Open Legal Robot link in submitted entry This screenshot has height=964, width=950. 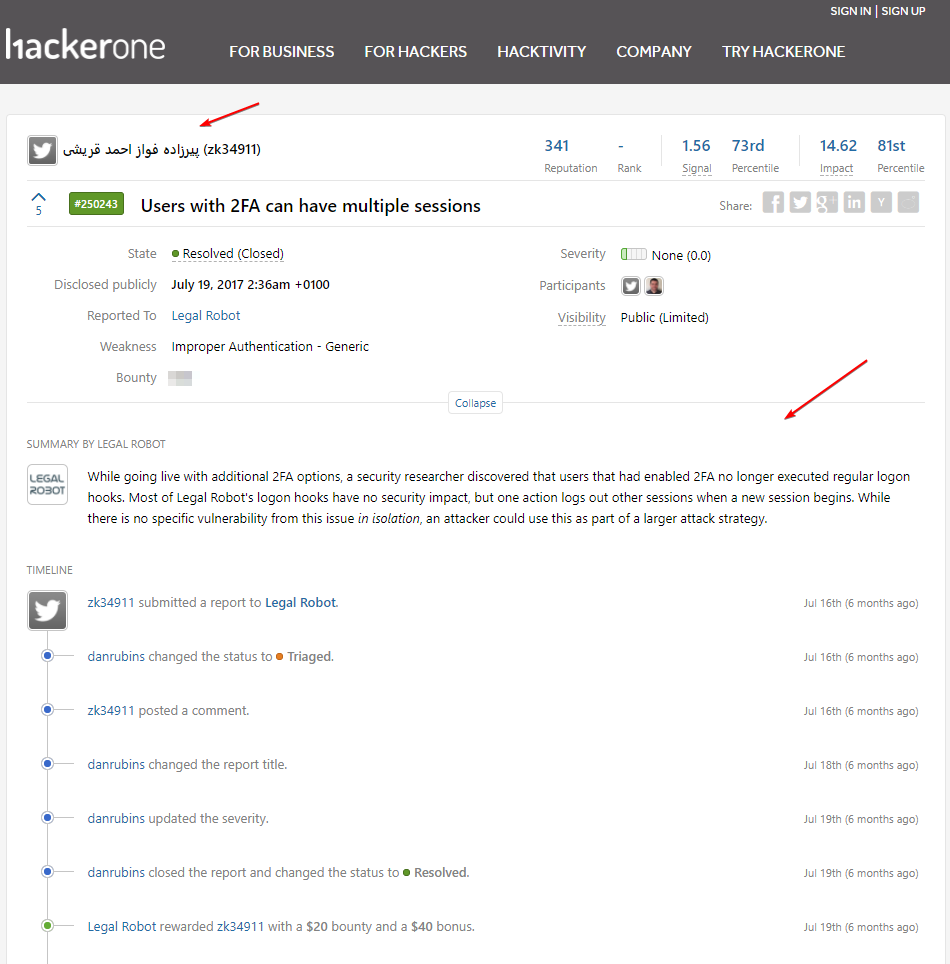pos(301,602)
